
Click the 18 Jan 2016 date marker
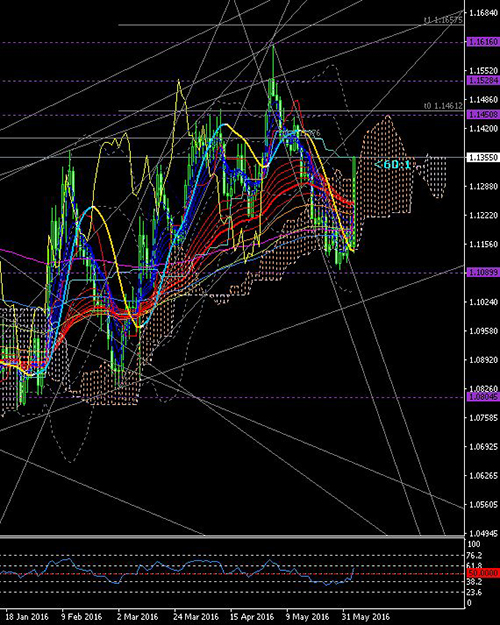click(x=27, y=617)
